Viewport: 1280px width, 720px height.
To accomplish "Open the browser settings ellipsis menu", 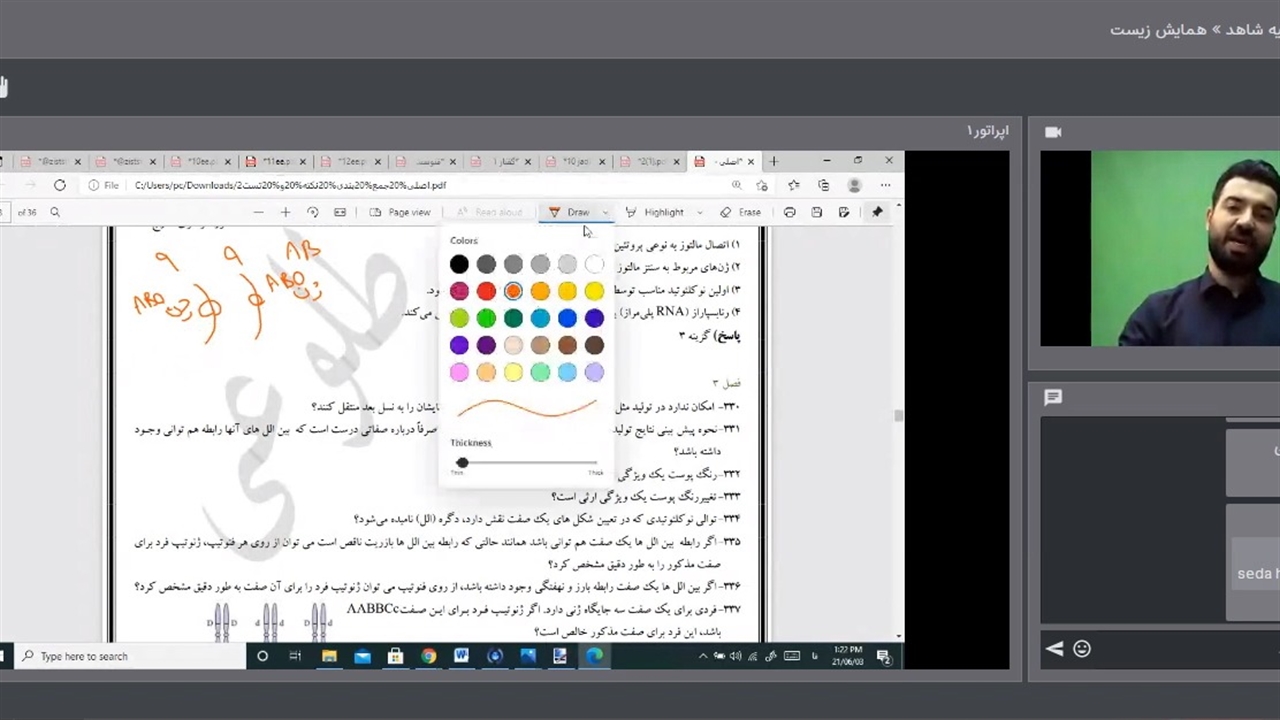I will pyautogui.click(x=885, y=185).
